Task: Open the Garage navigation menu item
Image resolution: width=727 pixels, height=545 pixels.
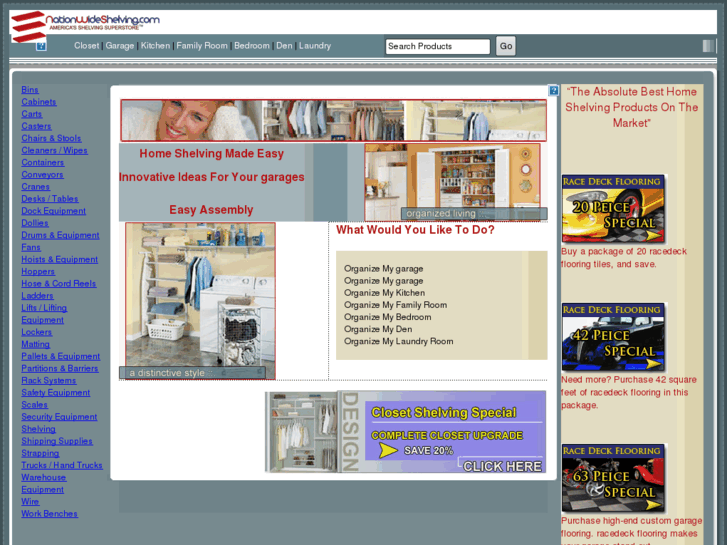Action: 120,45
